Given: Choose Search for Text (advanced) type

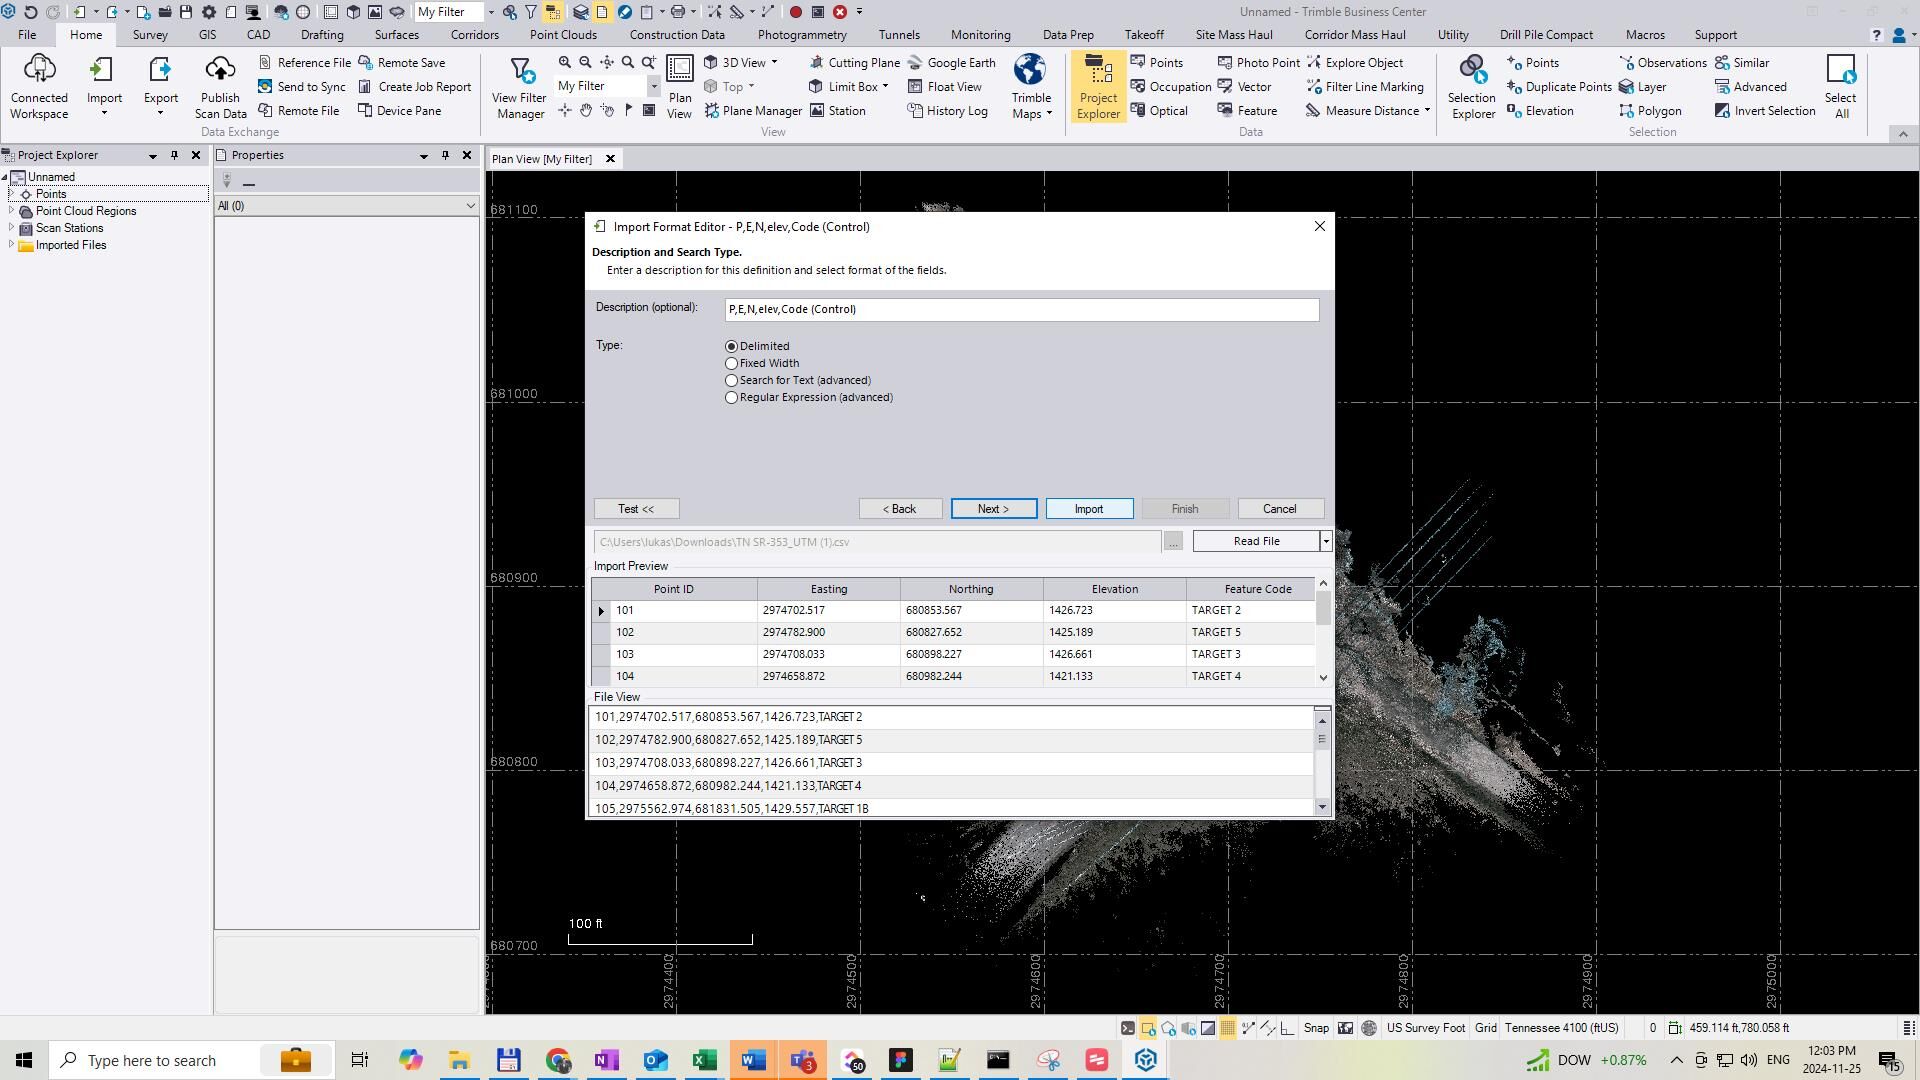Looking at the screenshot, I should coord(732,381).
